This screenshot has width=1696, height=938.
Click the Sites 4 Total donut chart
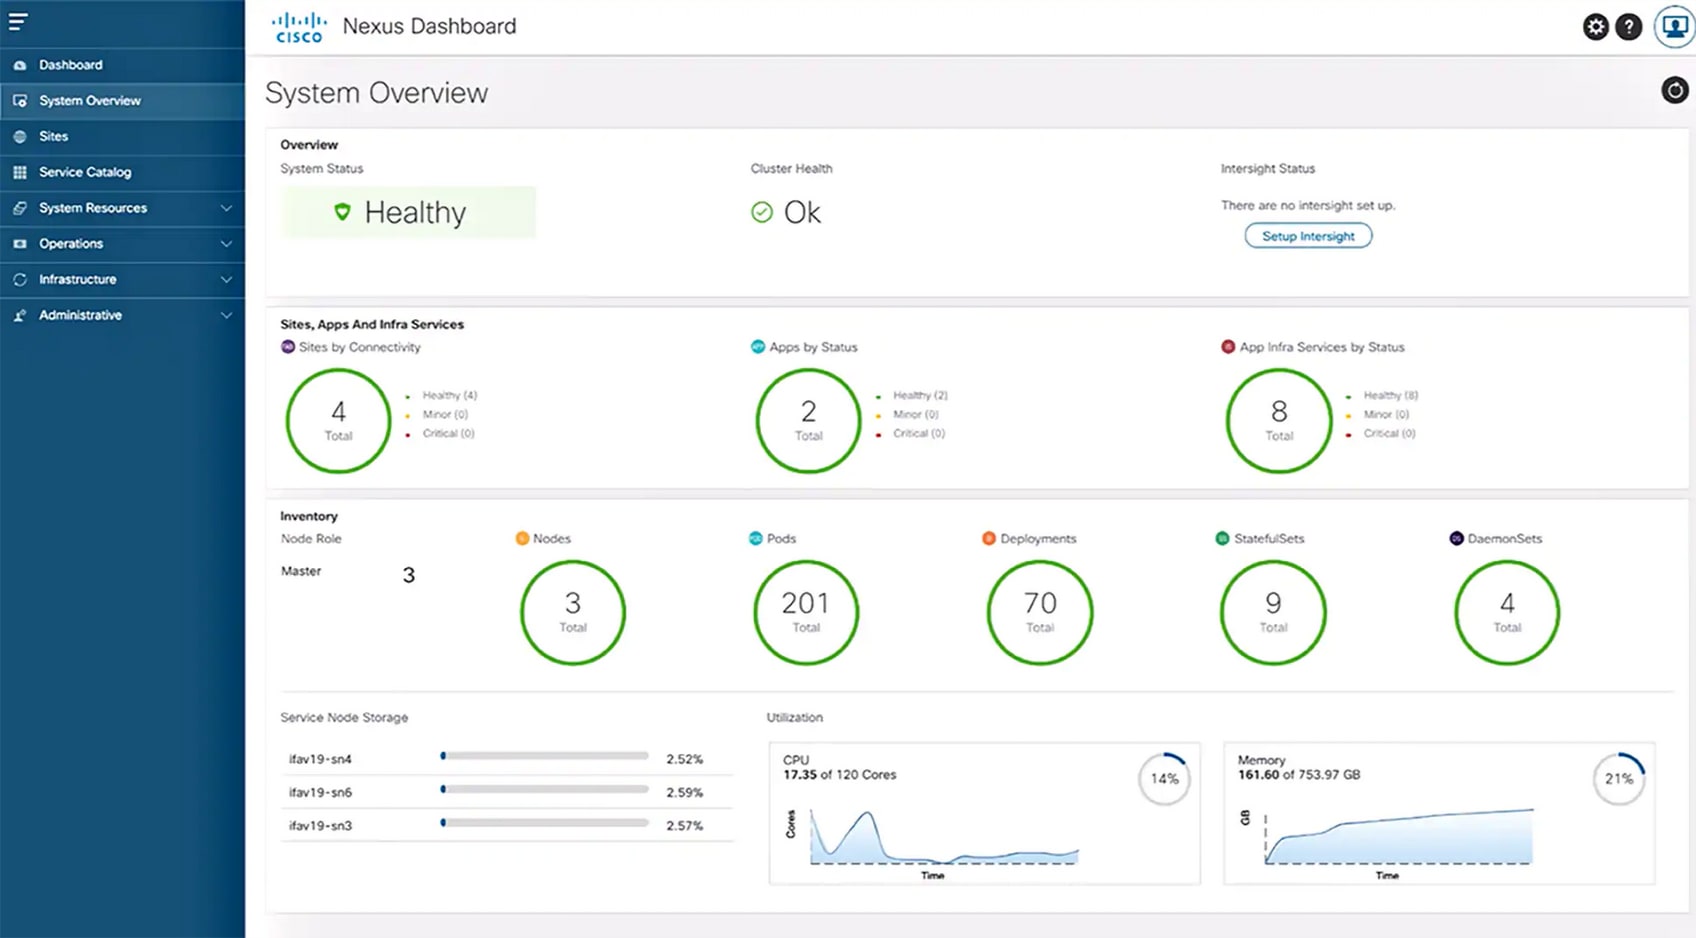(338, 421)
